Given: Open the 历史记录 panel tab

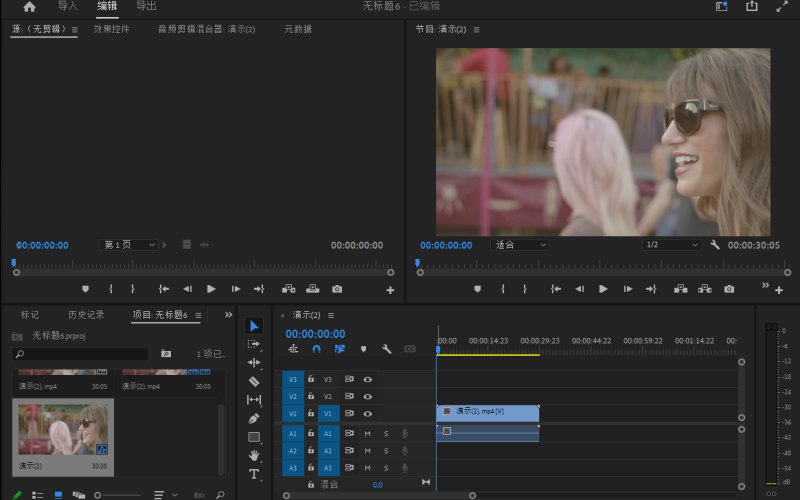Looking at the screenshot, I should tap(86, 315).
